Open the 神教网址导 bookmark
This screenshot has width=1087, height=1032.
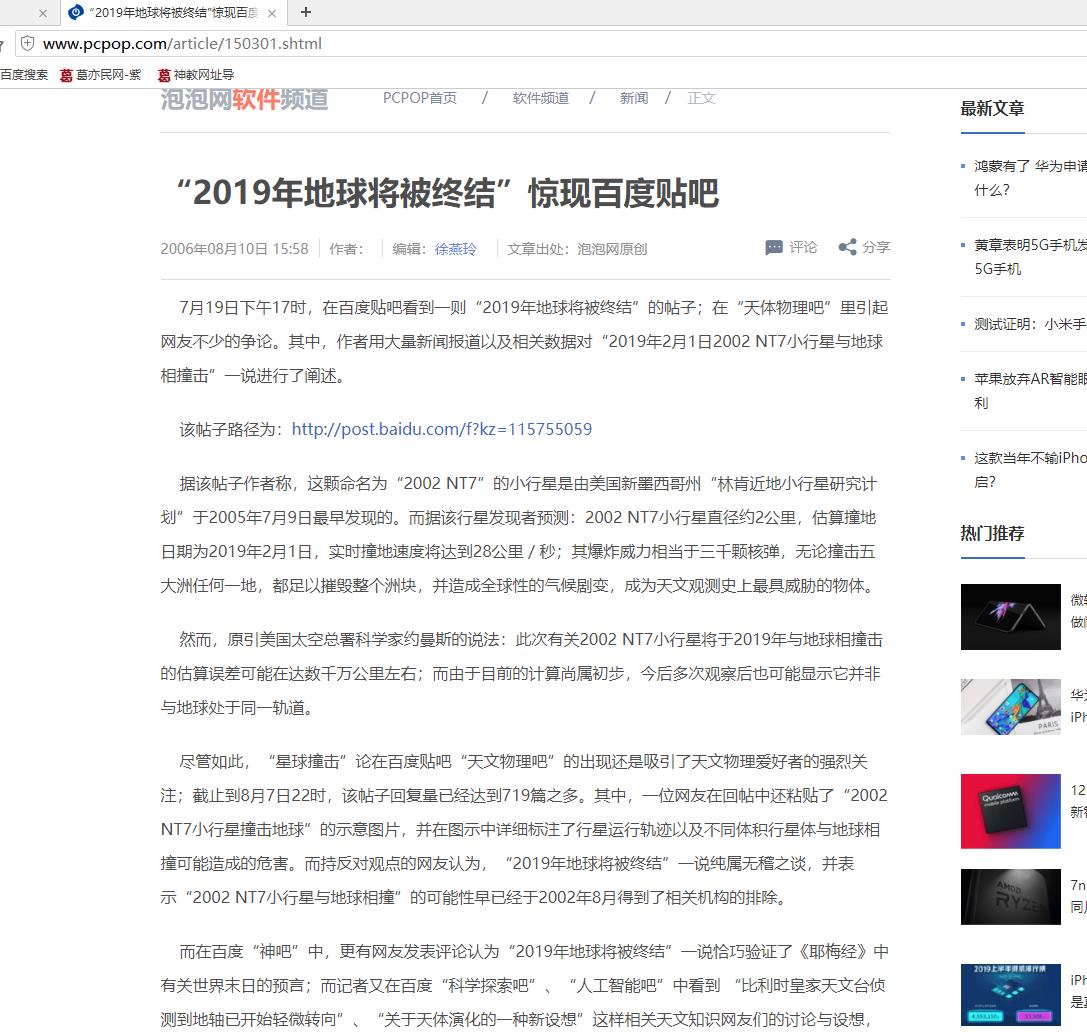(196, 75)
